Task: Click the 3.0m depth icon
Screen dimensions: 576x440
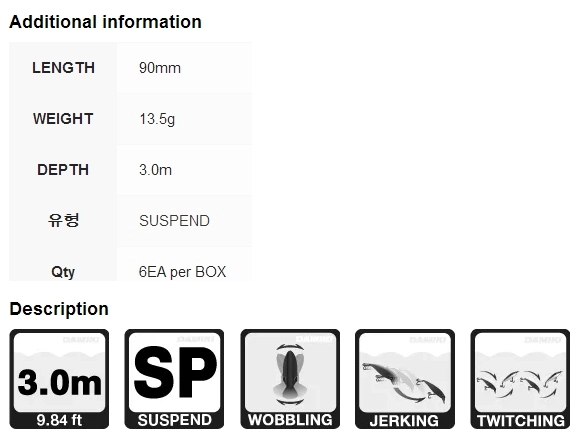Action: [59, 379]
